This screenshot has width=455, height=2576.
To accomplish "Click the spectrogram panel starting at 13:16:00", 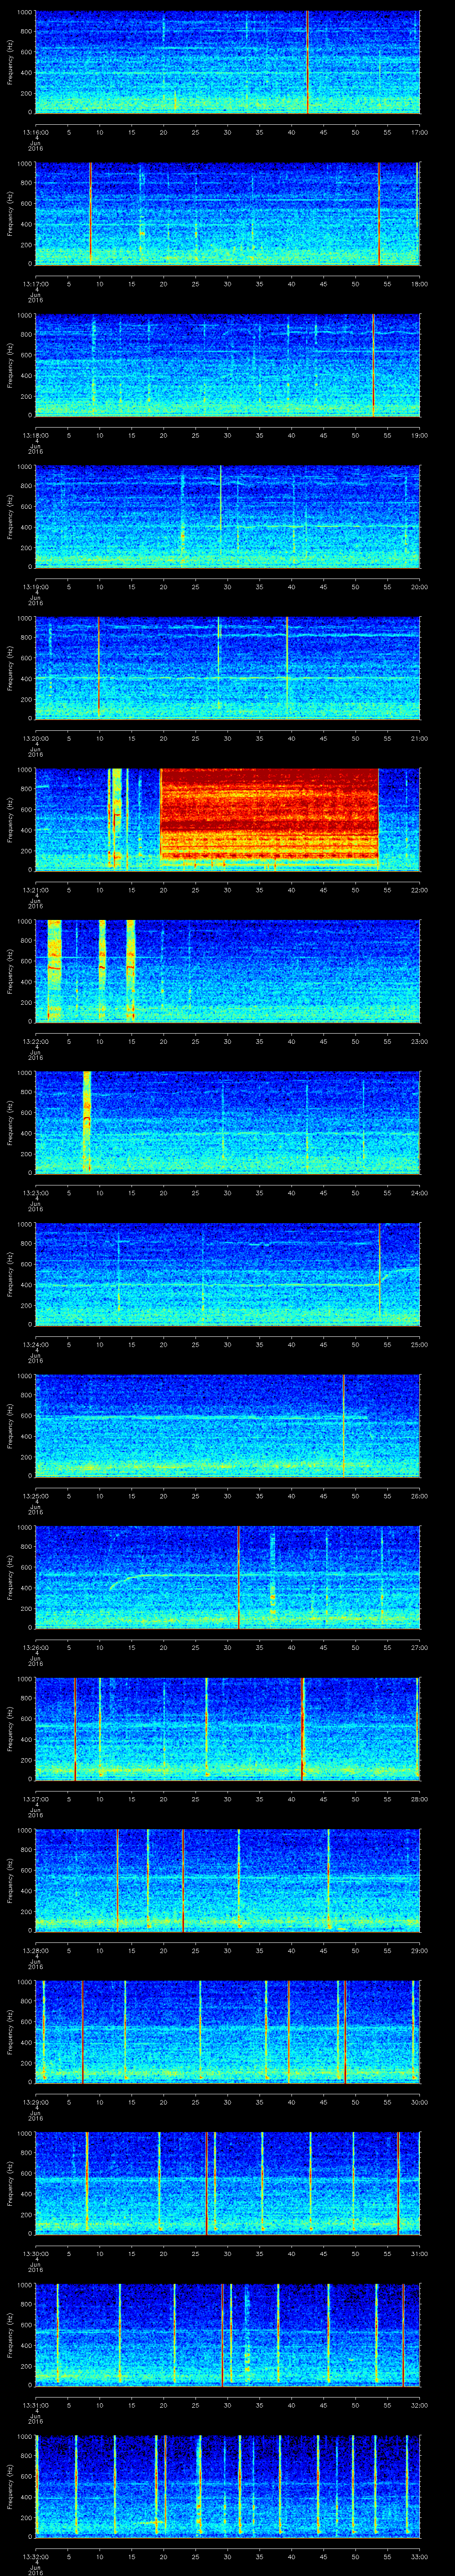I will 227,62.
